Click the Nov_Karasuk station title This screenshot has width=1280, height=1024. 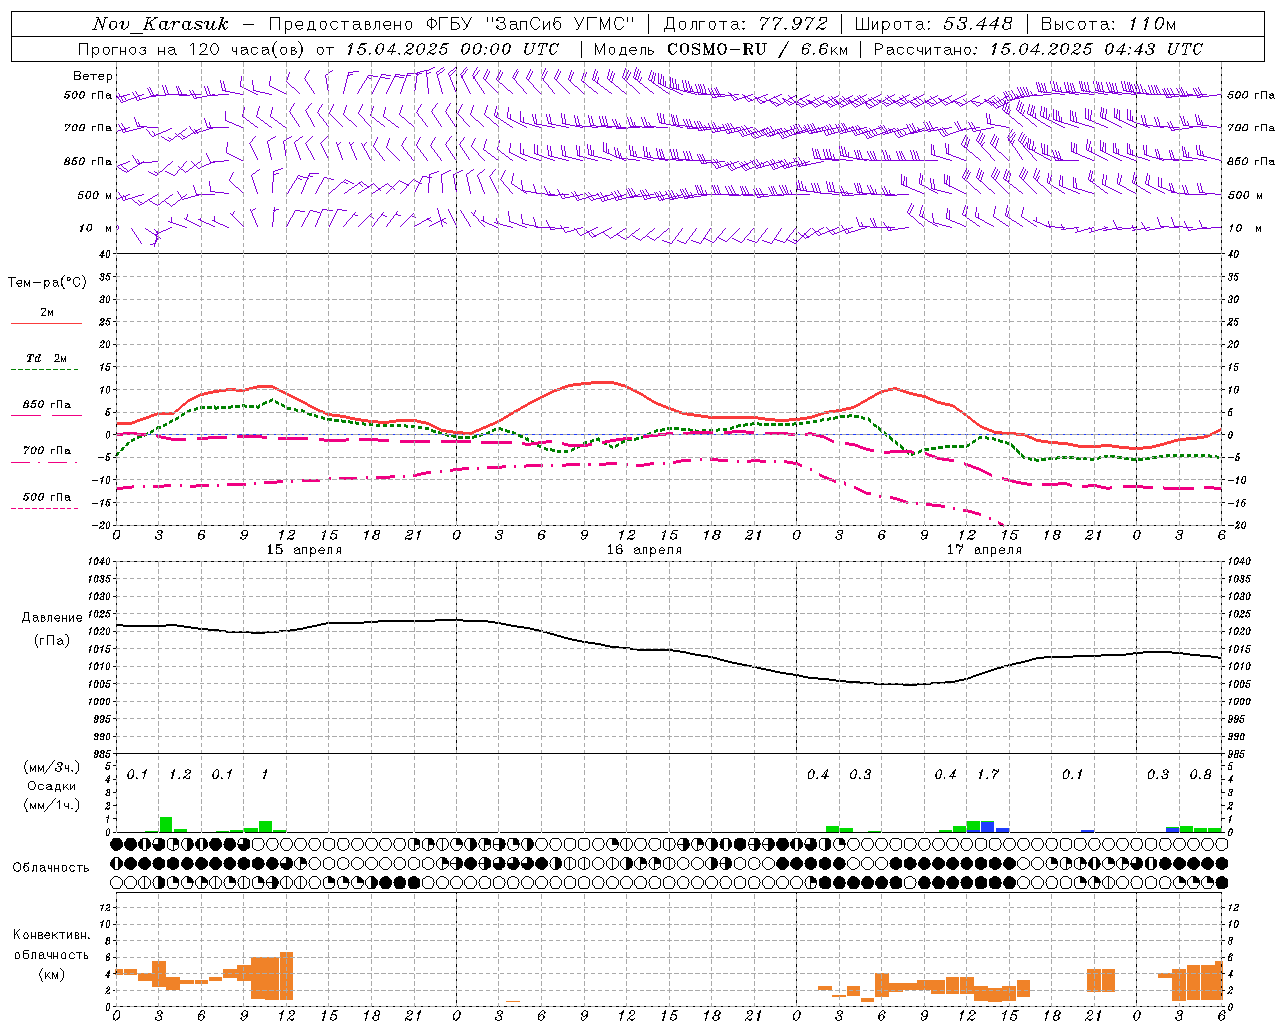[x=160, y=24]
